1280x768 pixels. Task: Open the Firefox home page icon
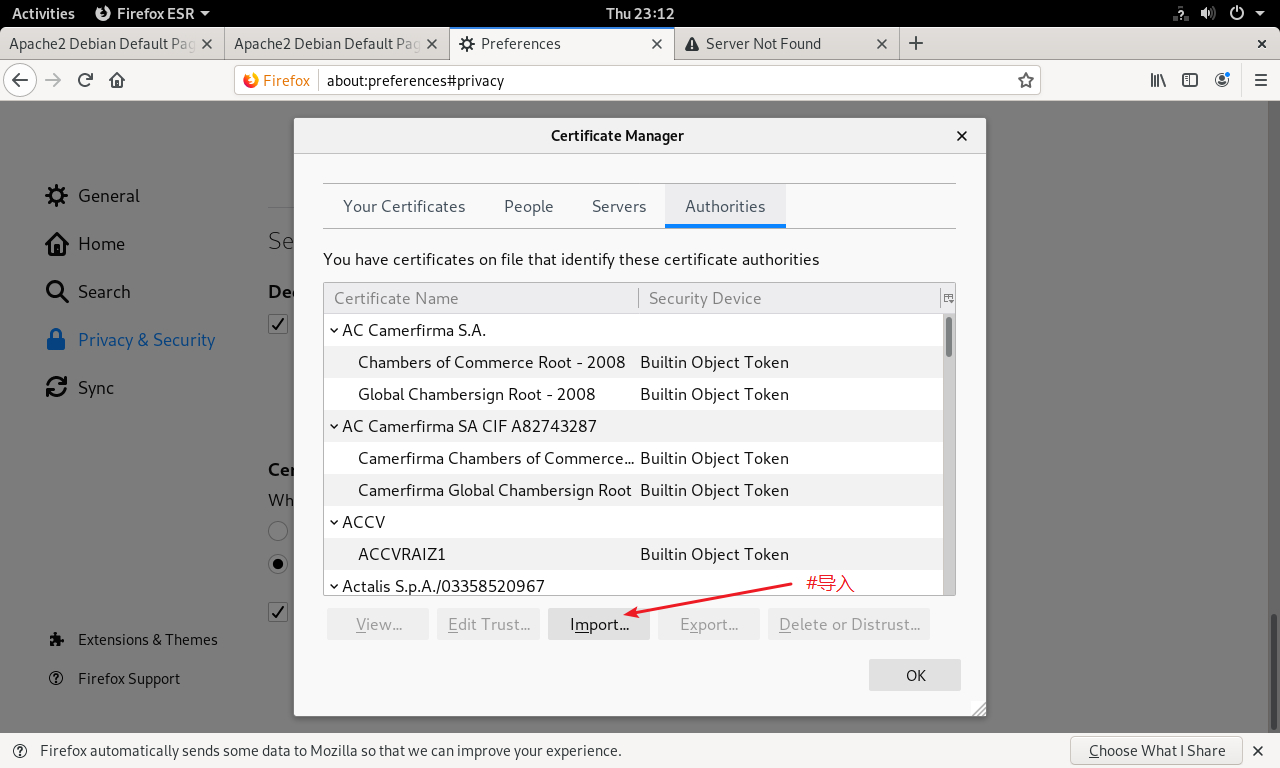click(117, 80)
